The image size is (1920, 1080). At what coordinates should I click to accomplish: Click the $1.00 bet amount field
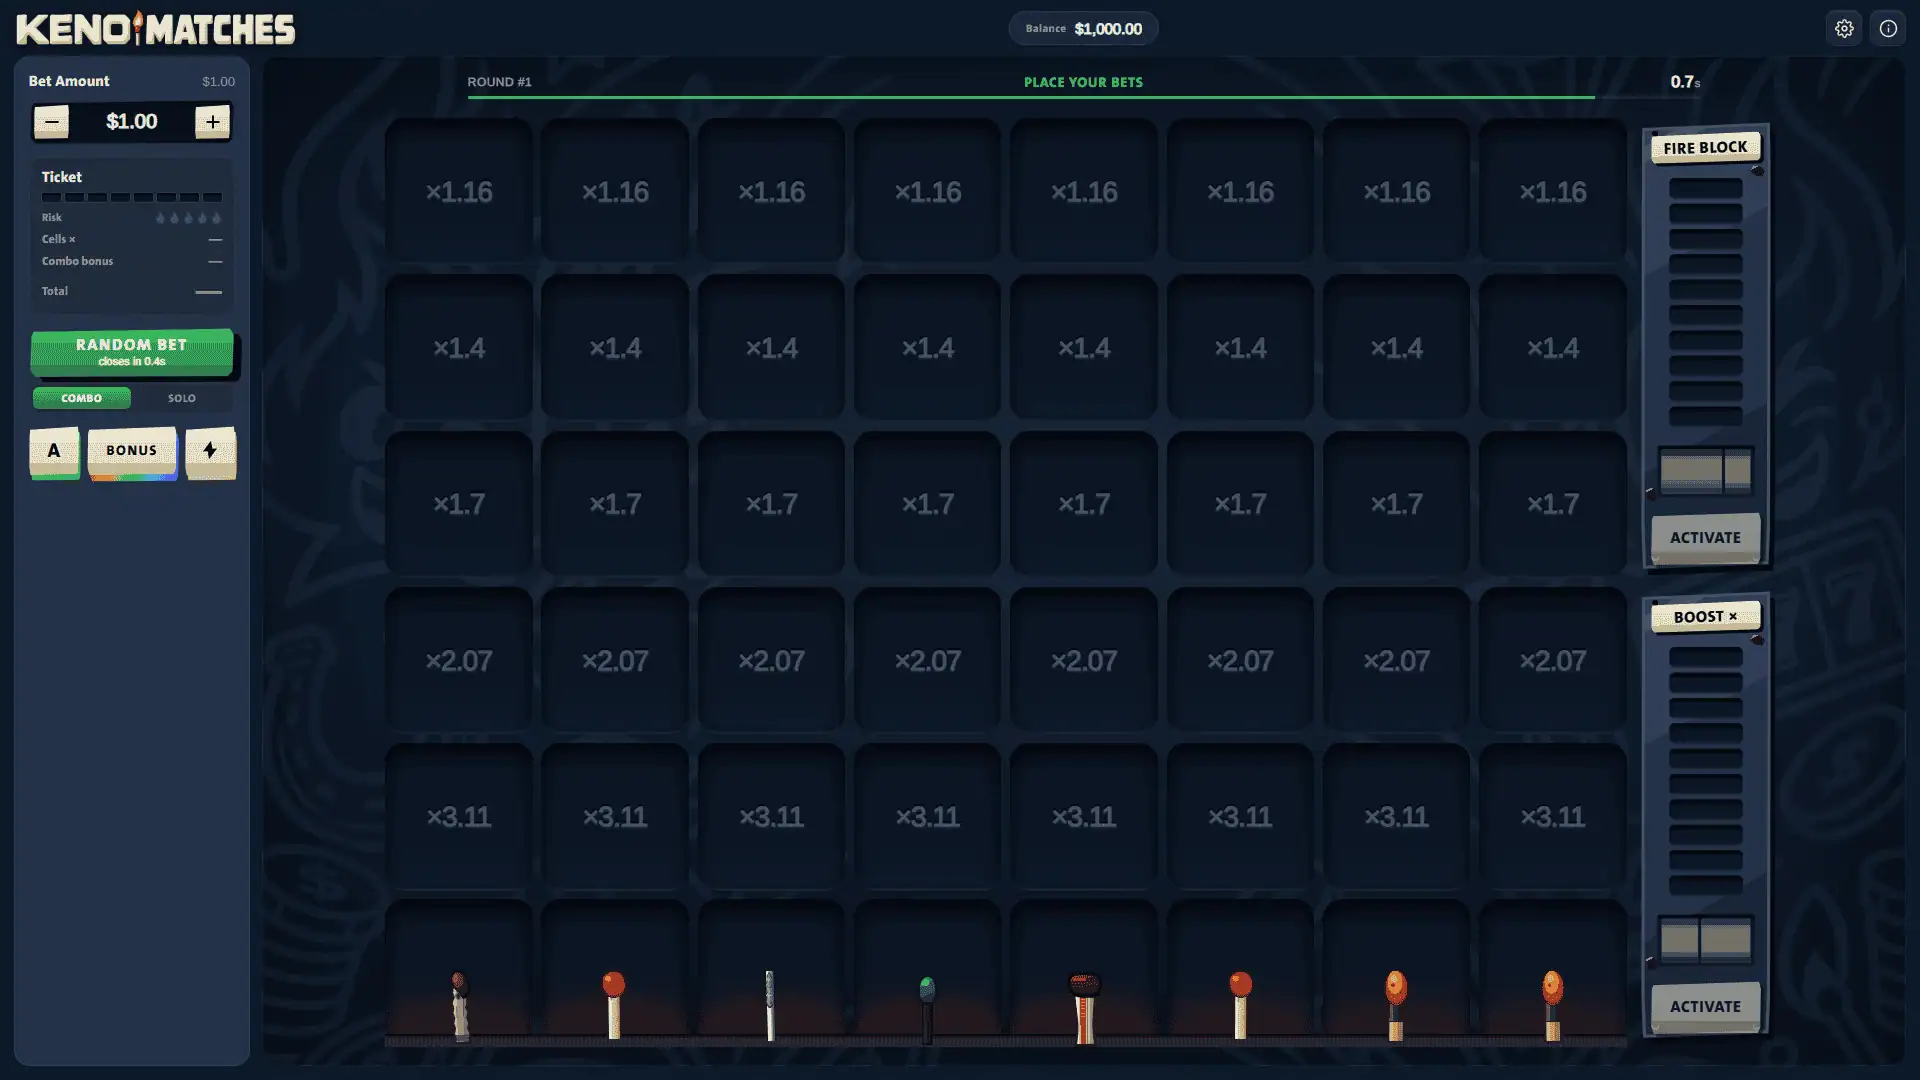pos(132,122)
